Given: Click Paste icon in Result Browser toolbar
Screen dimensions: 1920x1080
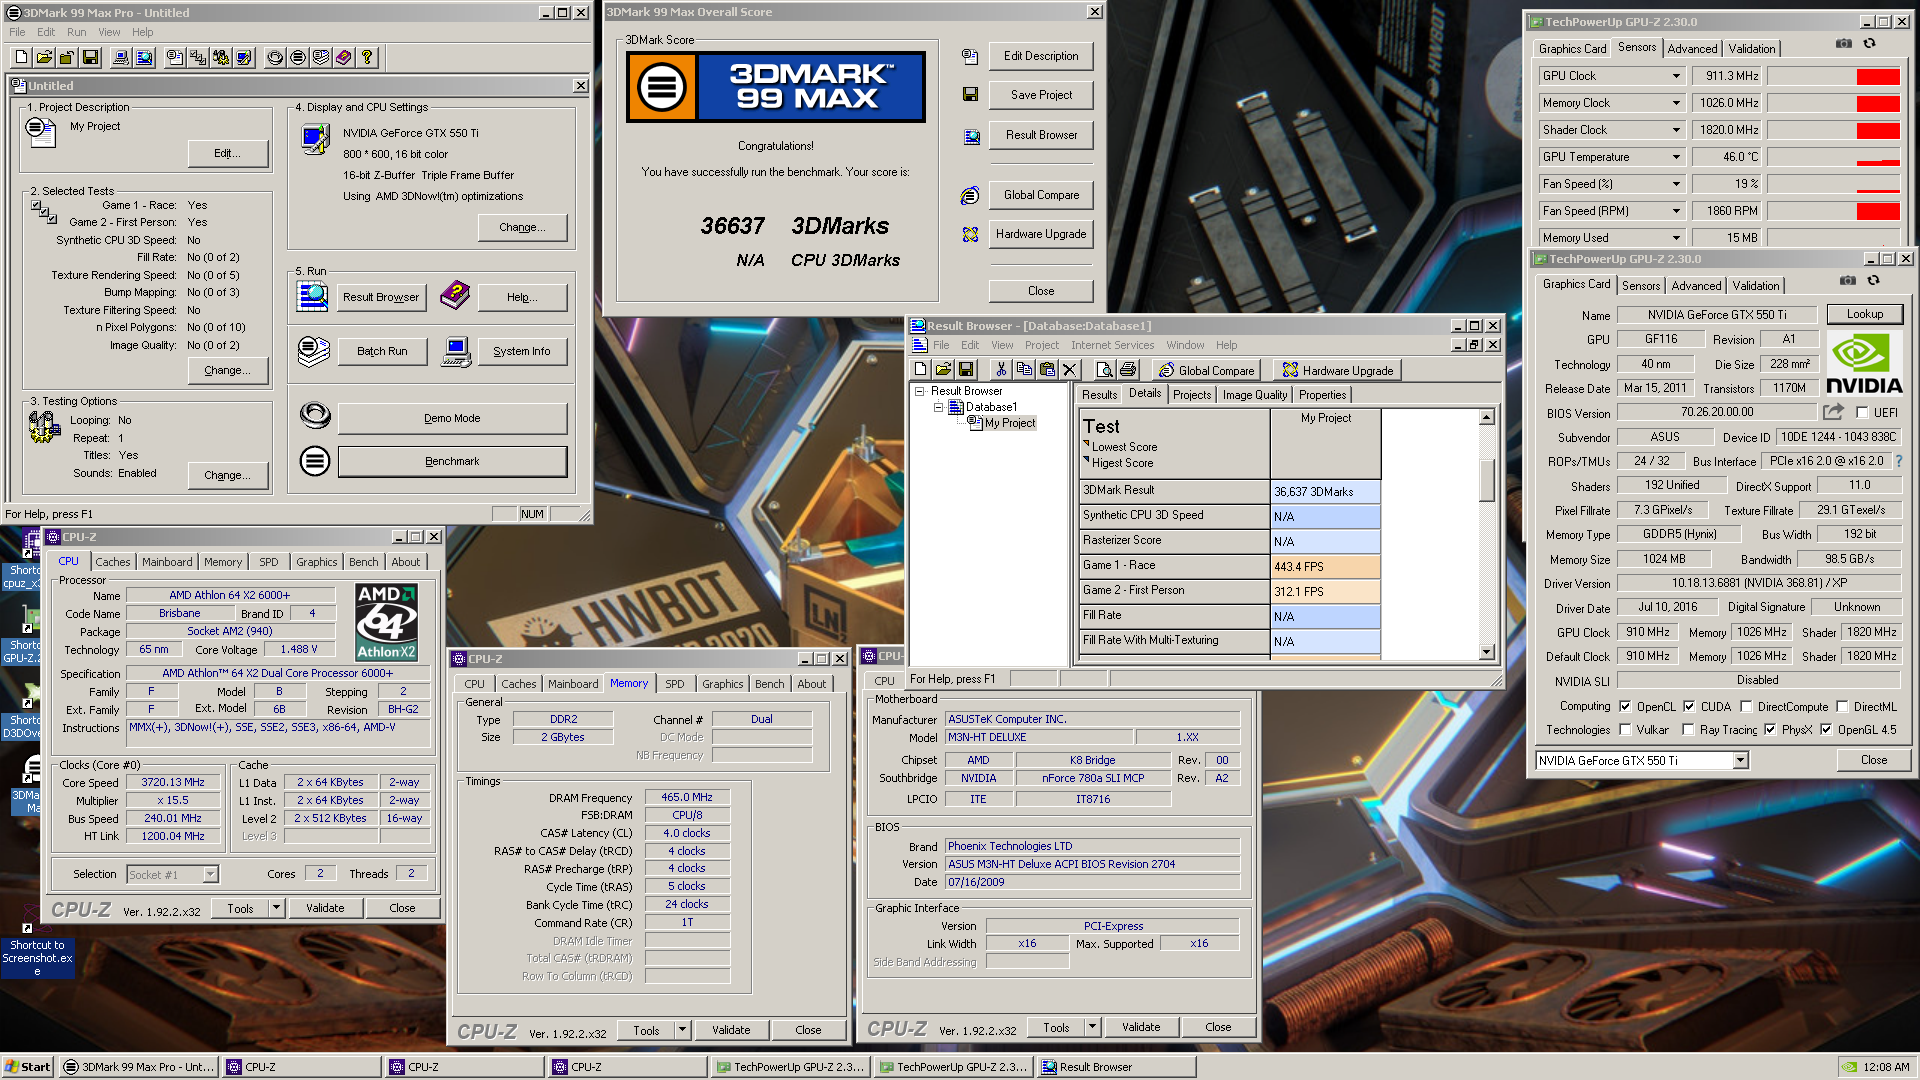Looking at the screenshot, I should pyautogui.click(x=1047, y=370).
